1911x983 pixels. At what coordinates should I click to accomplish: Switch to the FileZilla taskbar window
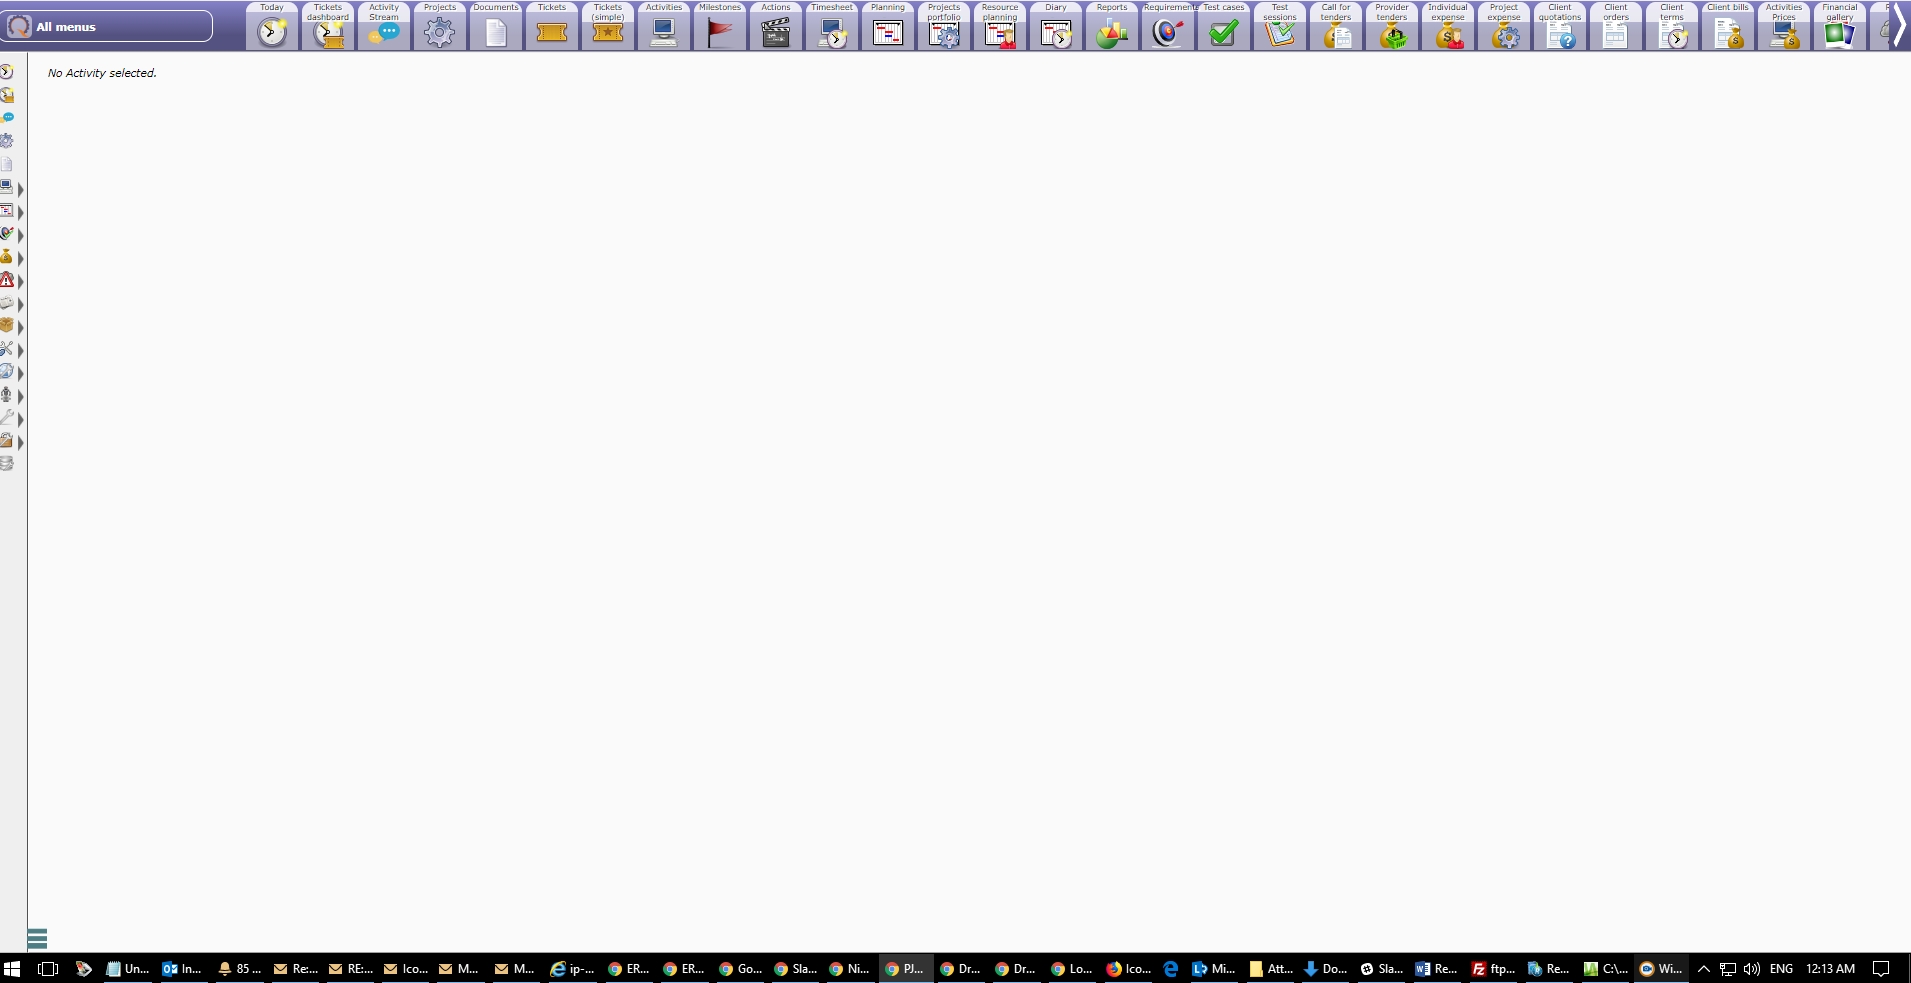click(x=1493, y=969)
